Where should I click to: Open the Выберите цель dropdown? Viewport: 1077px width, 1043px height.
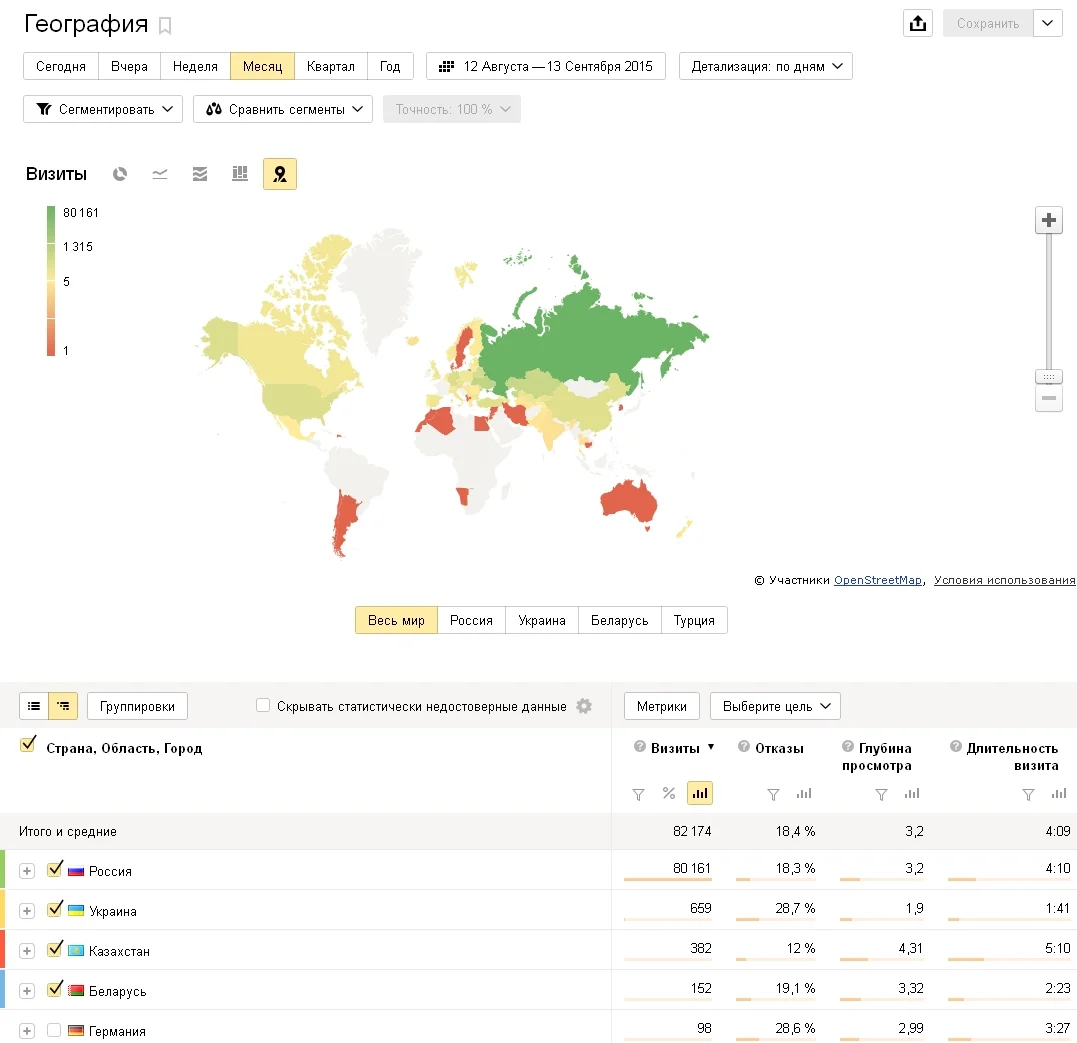click(x=775, y=706)
